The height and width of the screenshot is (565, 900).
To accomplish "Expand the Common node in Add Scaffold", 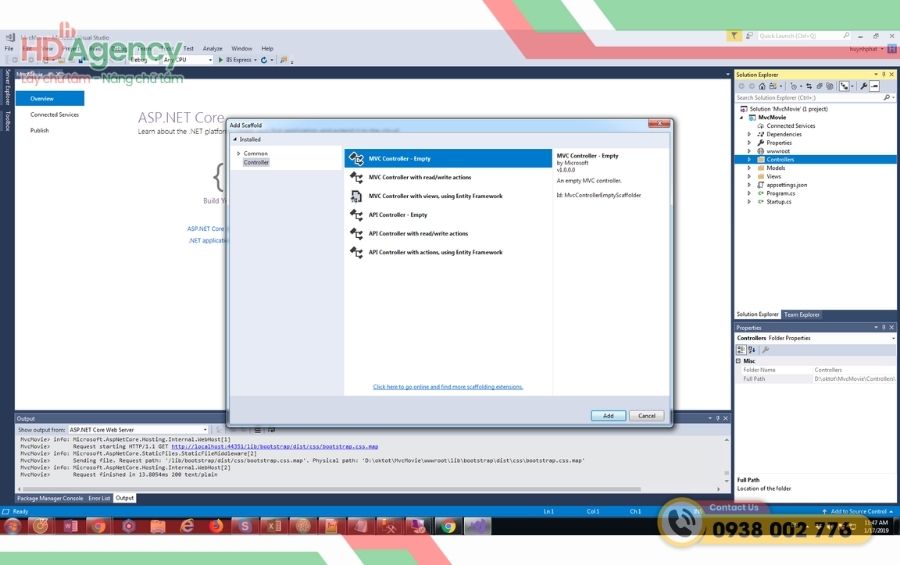I will (238, 153).
